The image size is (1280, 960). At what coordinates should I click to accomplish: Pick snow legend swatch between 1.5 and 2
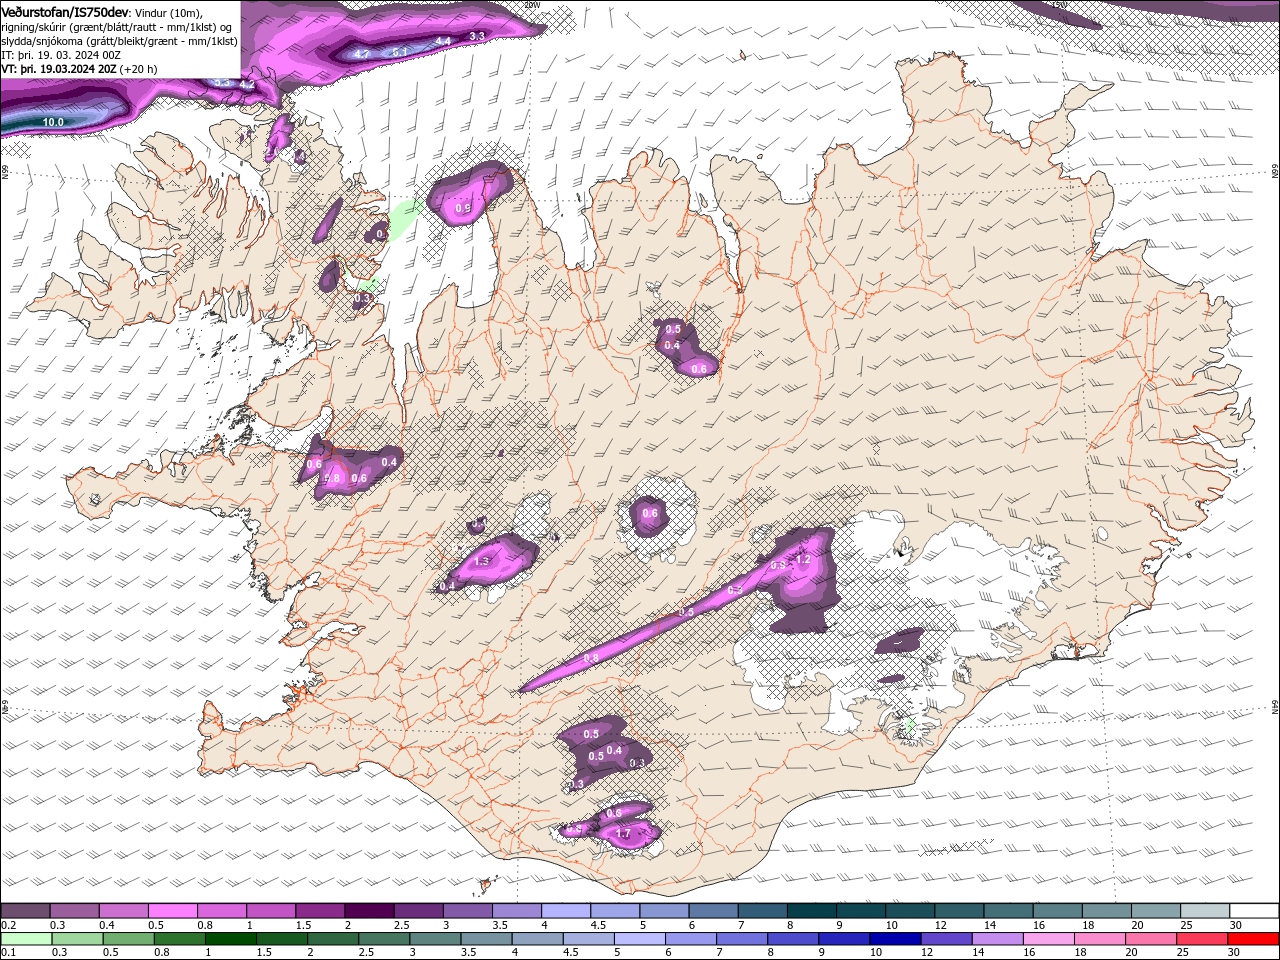pos(320,912)
